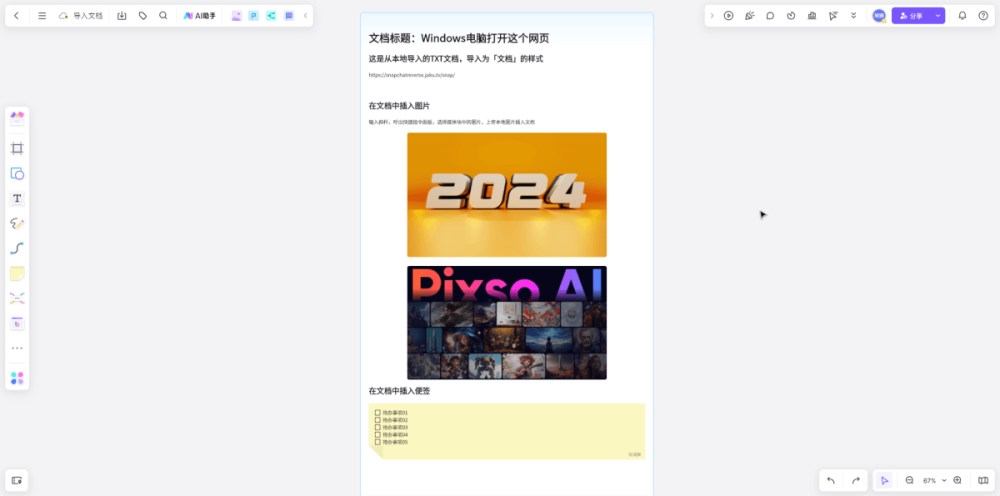The width and height of the screenshot is (1000, 496).
Task: Check the 待办事项01 checkbox
Action: tap(378, 412)
